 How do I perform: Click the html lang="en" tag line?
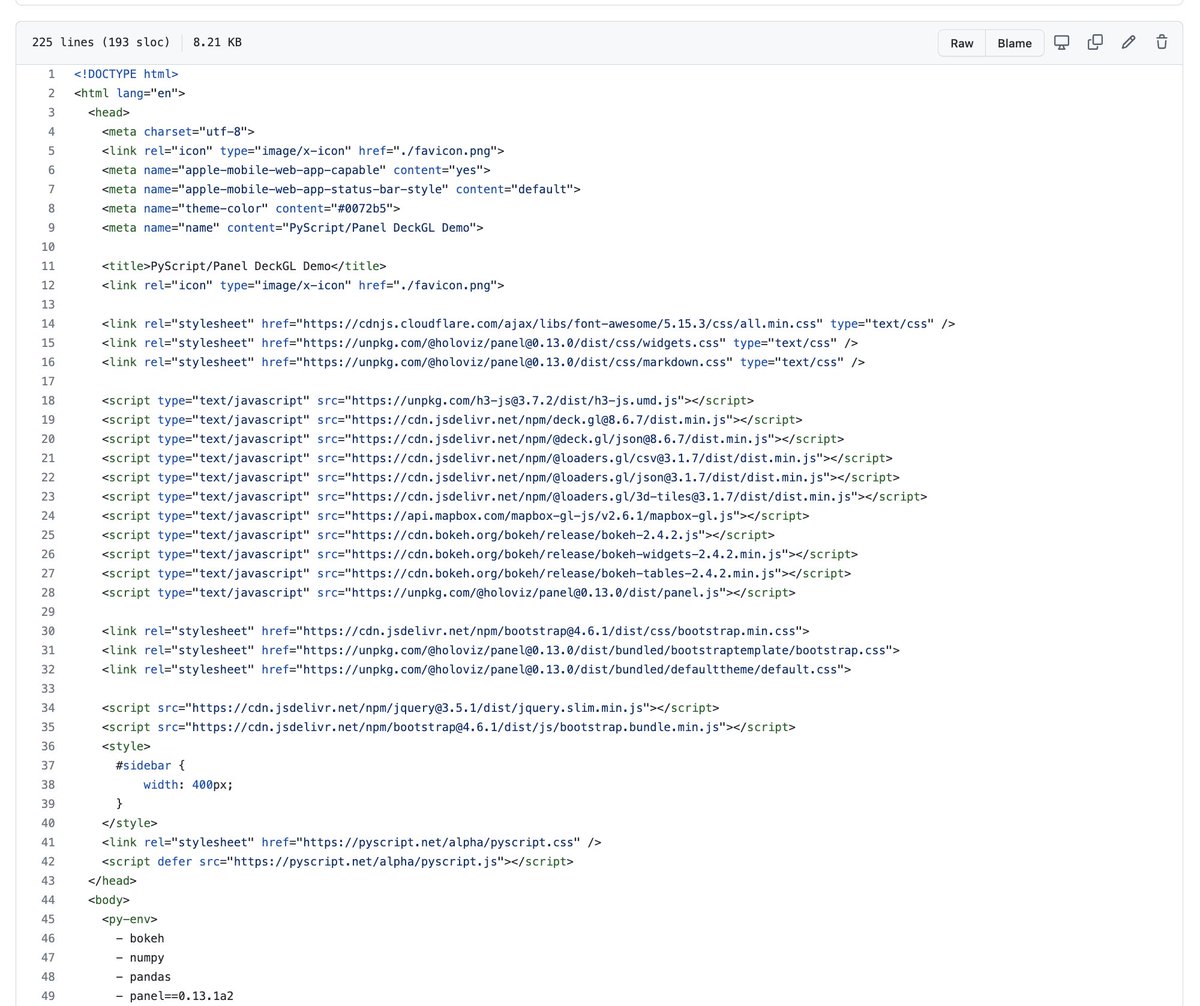pyautogui.click(x=130, y=93)
